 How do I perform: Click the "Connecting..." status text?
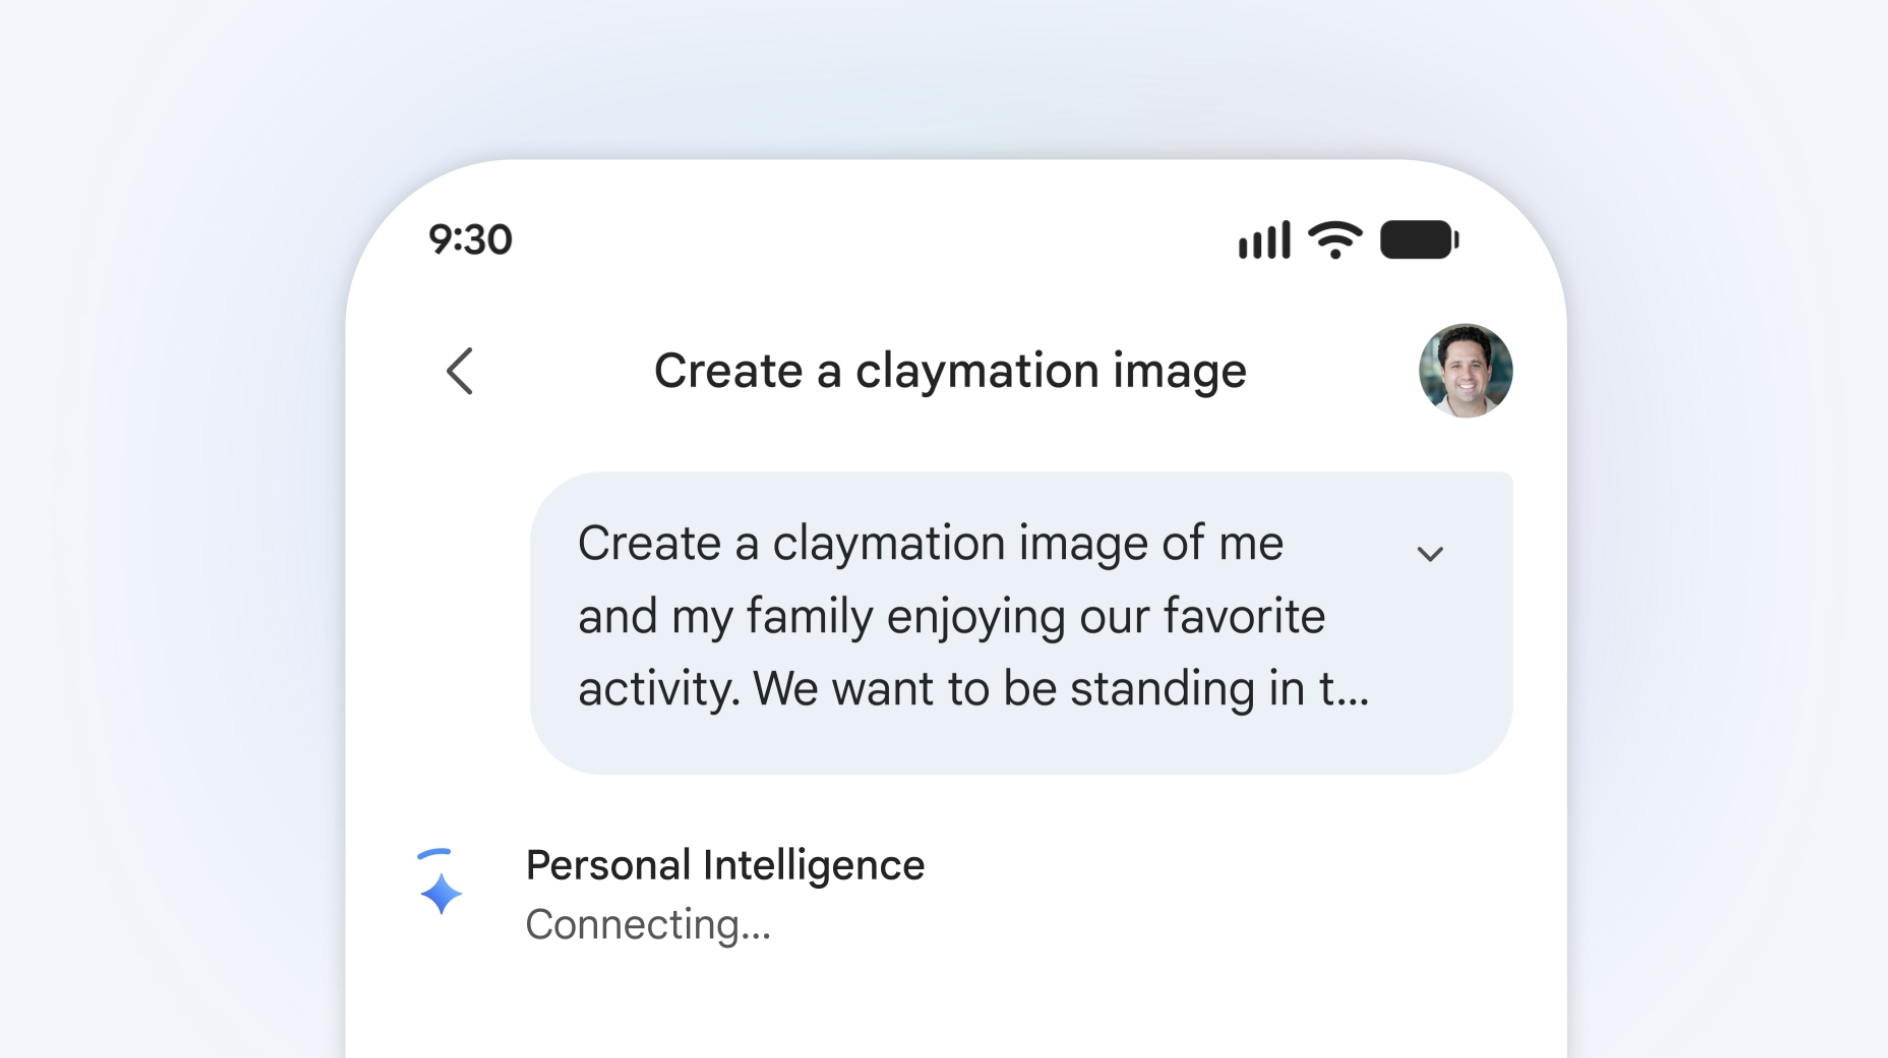point(648,925)
